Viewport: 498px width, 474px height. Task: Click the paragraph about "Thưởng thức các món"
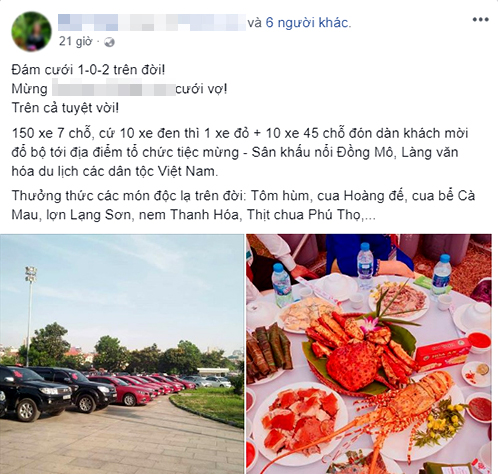click(x=243, y=205)
